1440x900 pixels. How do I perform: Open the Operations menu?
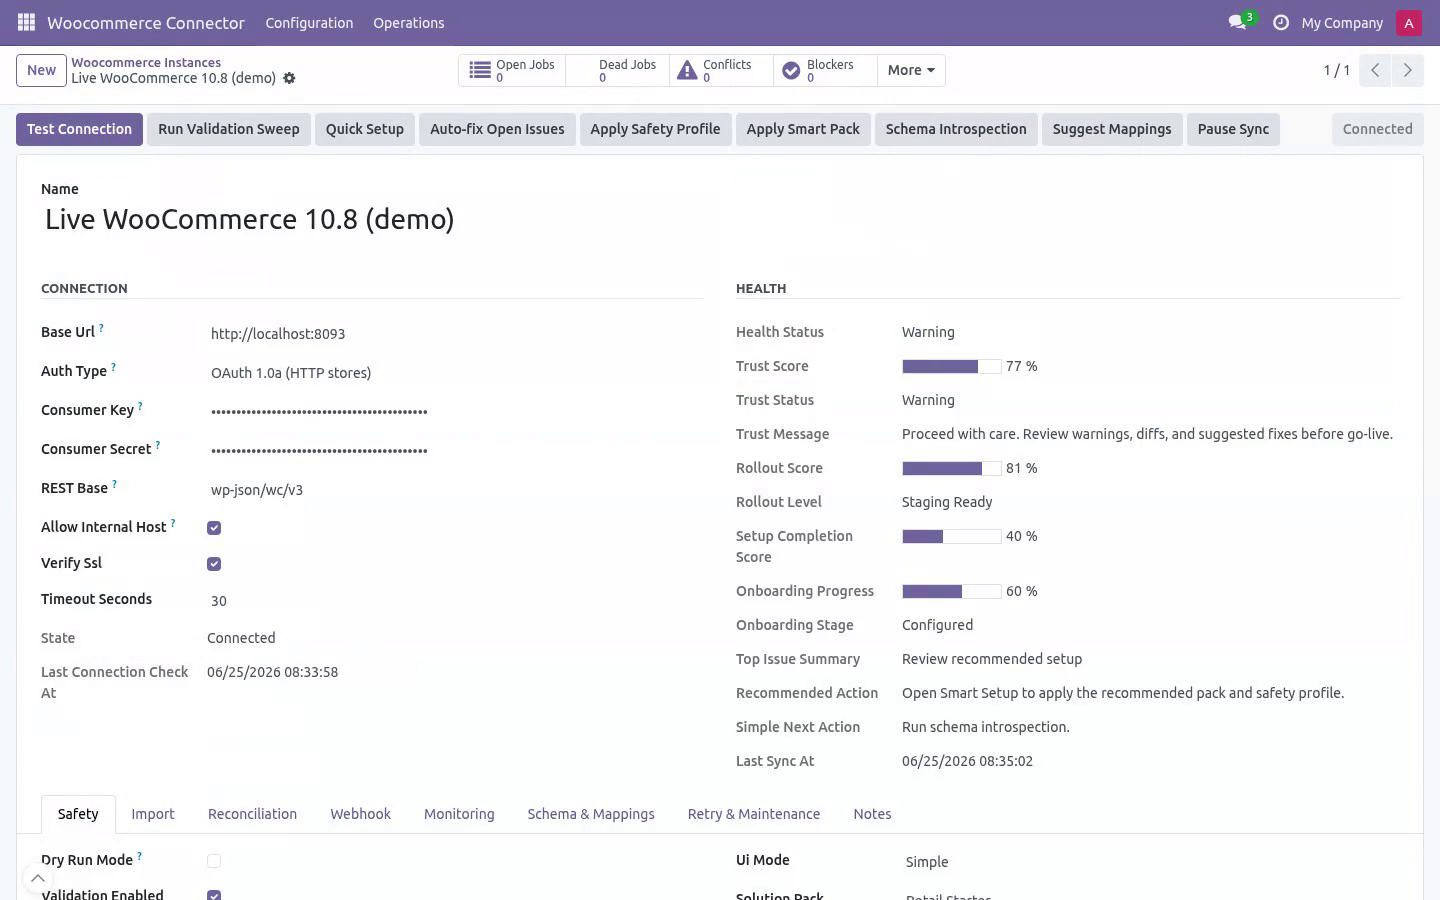click(408, 23)
